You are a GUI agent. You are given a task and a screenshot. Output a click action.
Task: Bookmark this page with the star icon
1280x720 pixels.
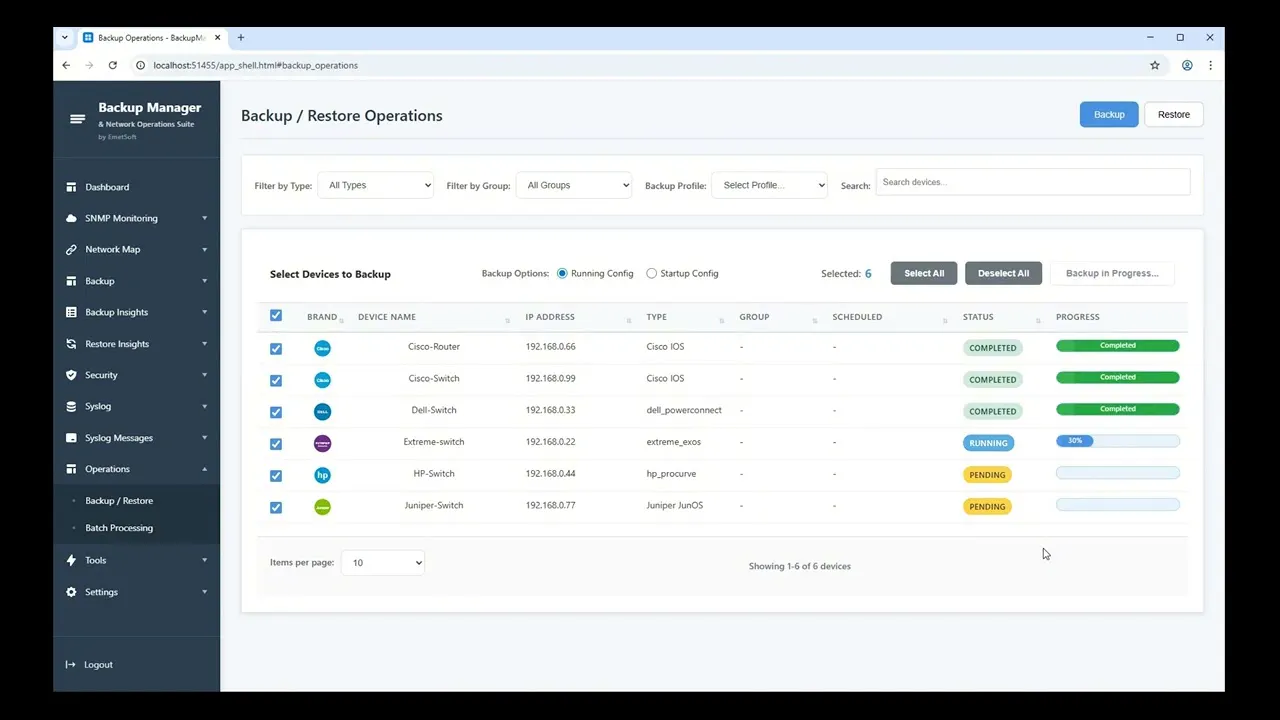click(x=1155, y=65)
